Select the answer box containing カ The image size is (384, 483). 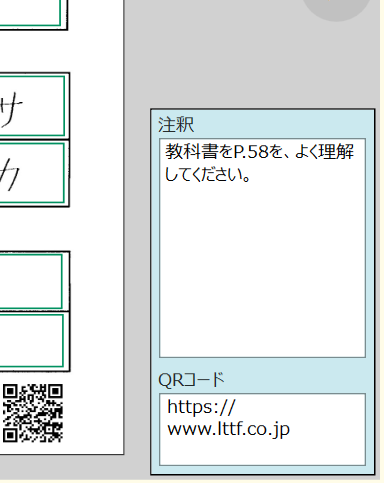click(x=32, y=173)
